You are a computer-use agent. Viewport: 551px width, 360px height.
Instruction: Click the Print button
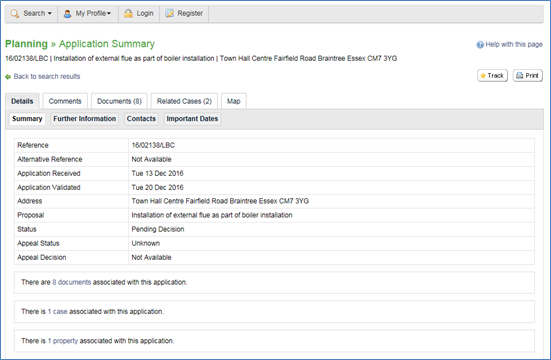[x=528, y=76]
